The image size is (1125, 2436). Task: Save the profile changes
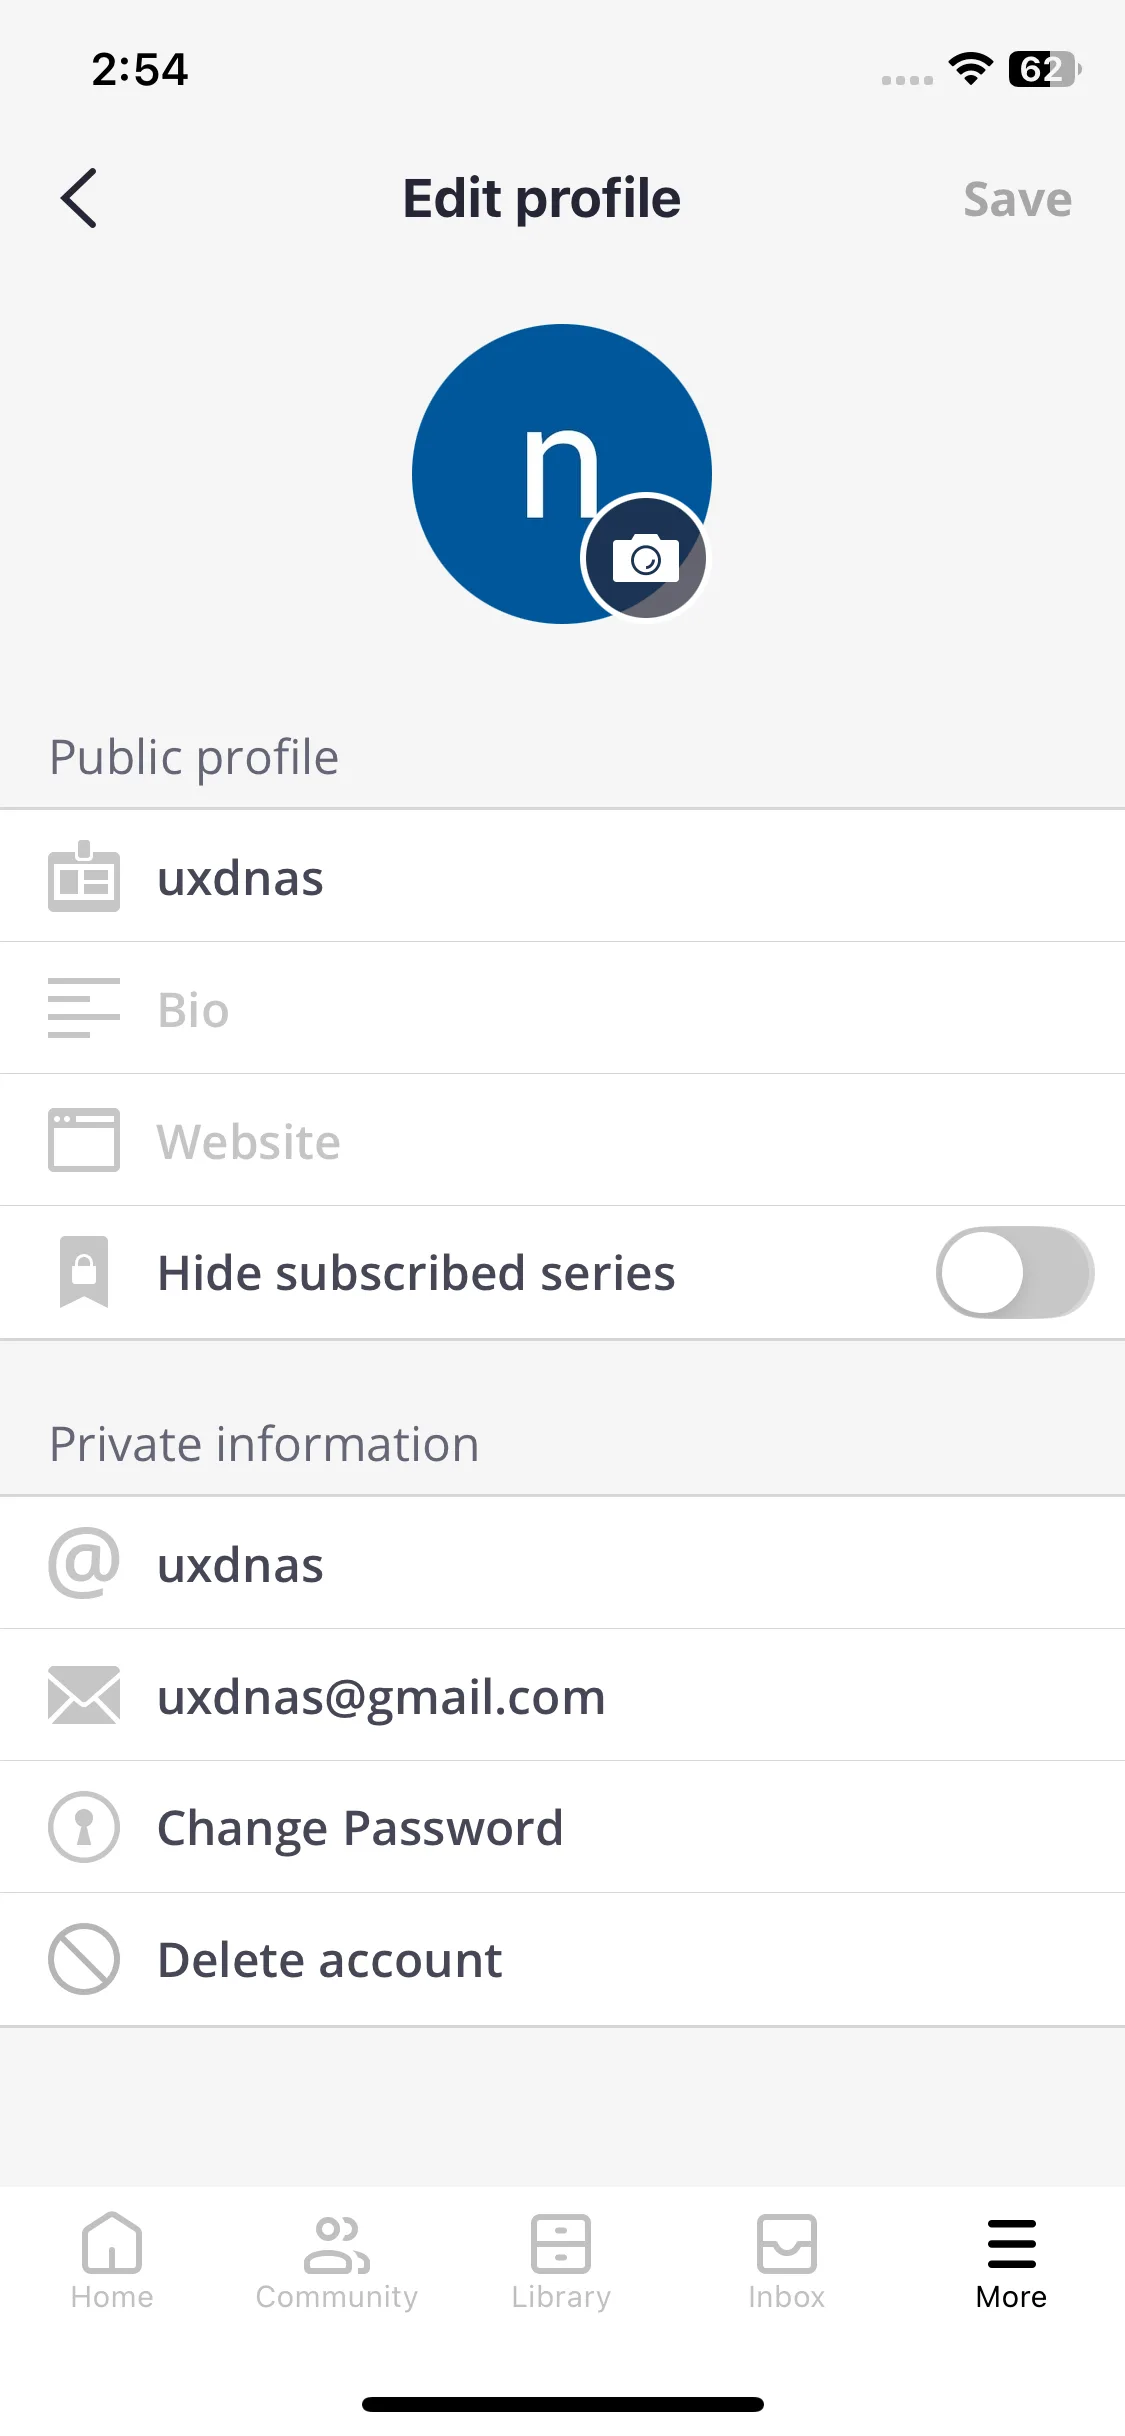tap(1017, 199)
